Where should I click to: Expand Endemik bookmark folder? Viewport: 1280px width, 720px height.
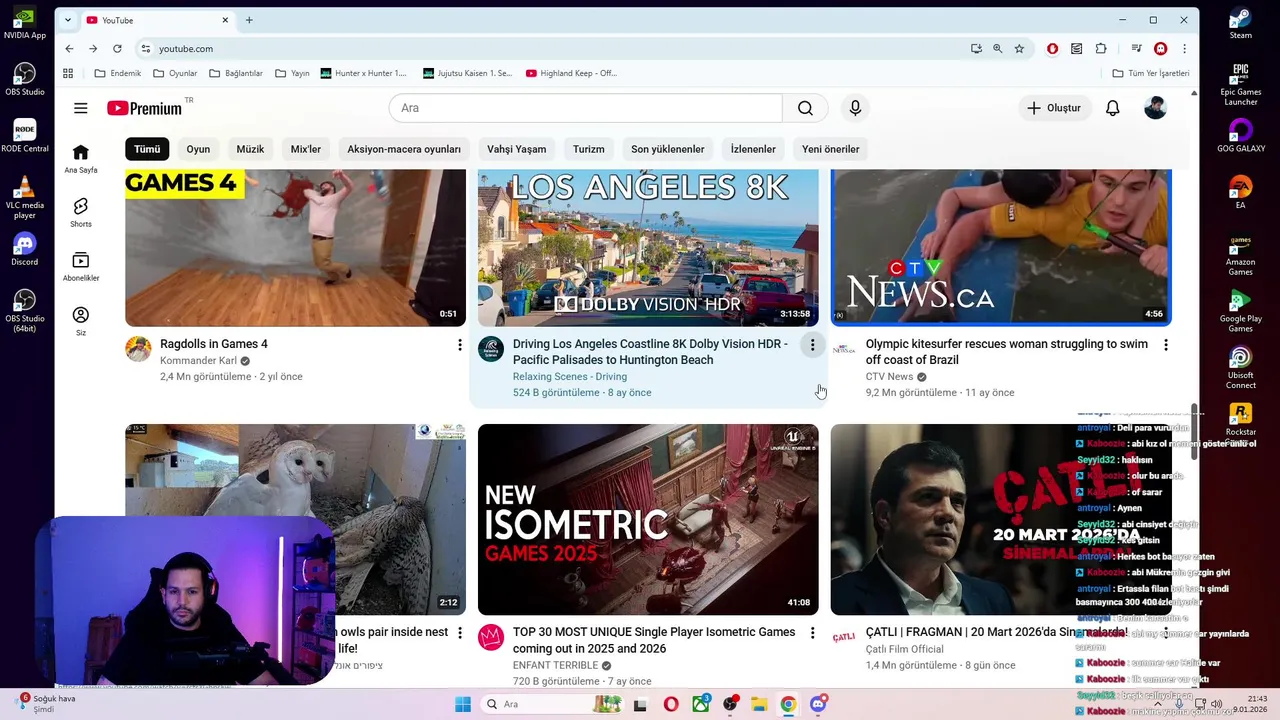tap(118, 73)
